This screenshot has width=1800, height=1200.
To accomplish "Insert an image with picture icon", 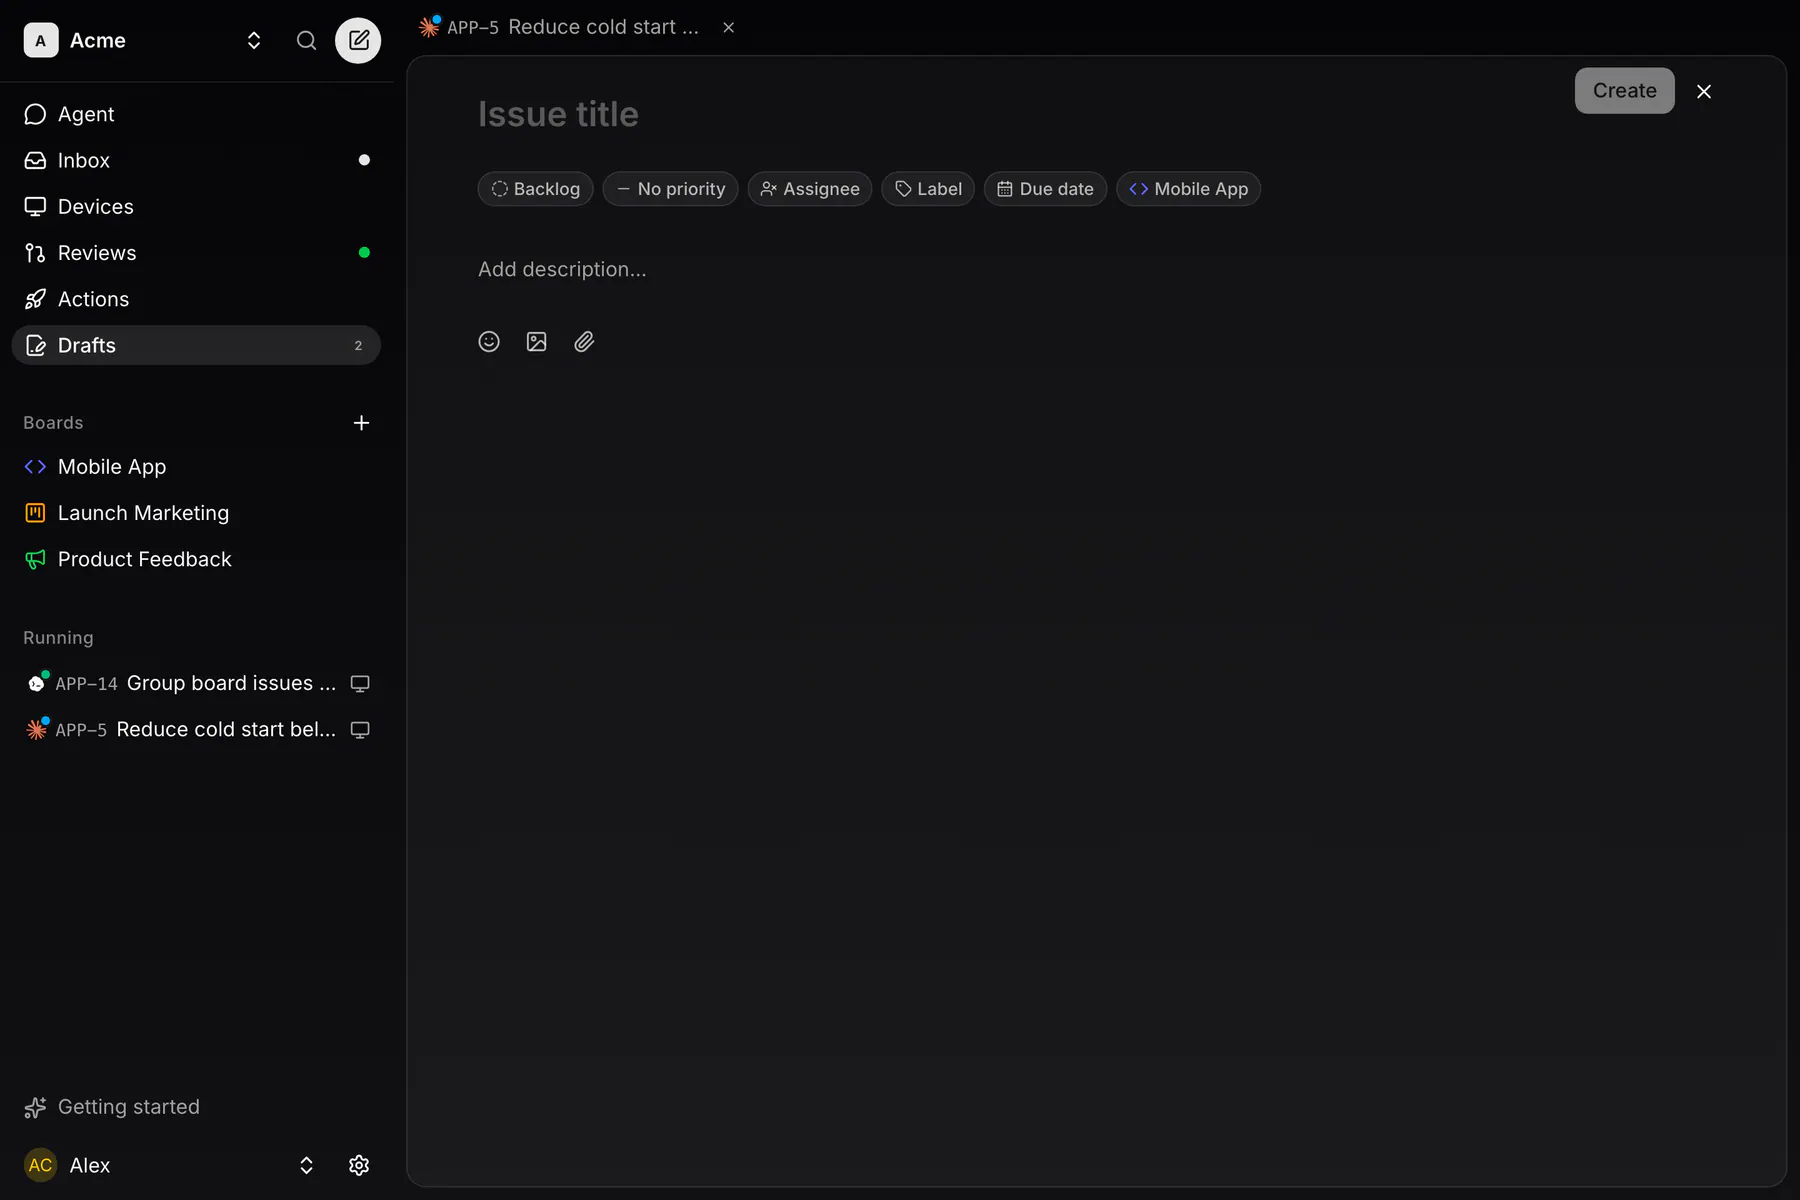I will [536, 342].
